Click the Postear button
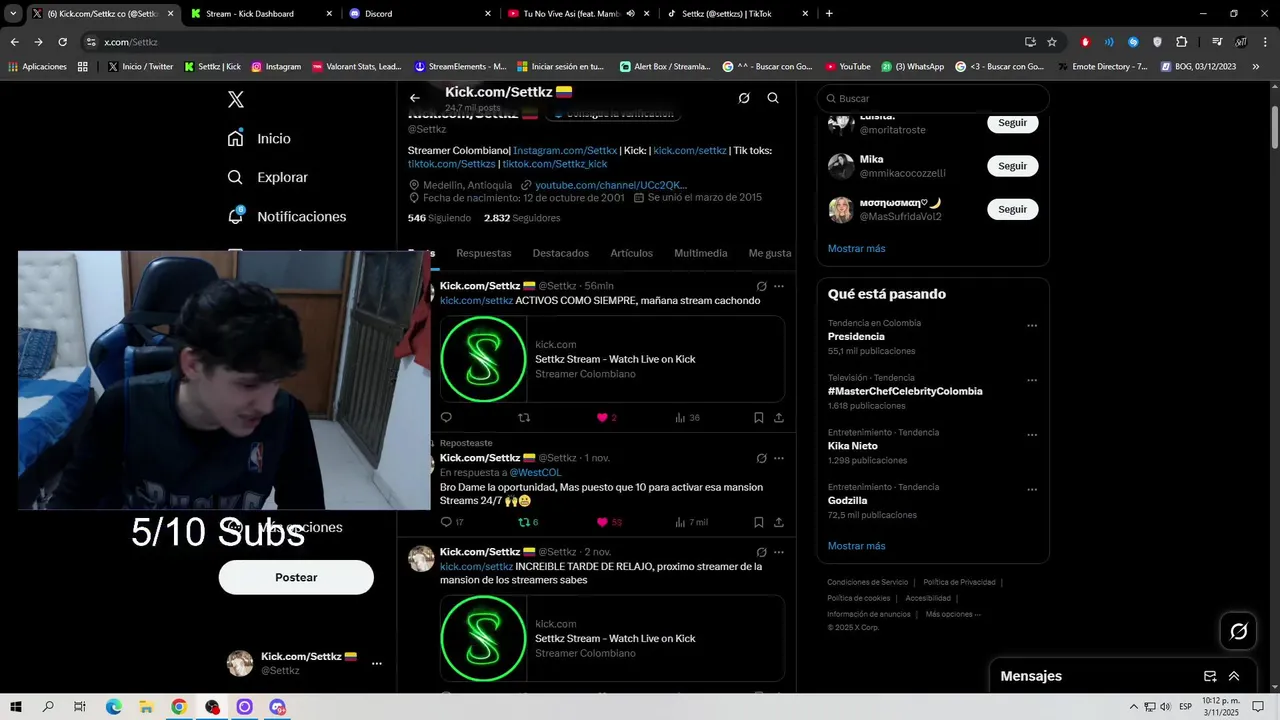The width and height of the screenshot is (1280, 720). (x=296, y=577)
